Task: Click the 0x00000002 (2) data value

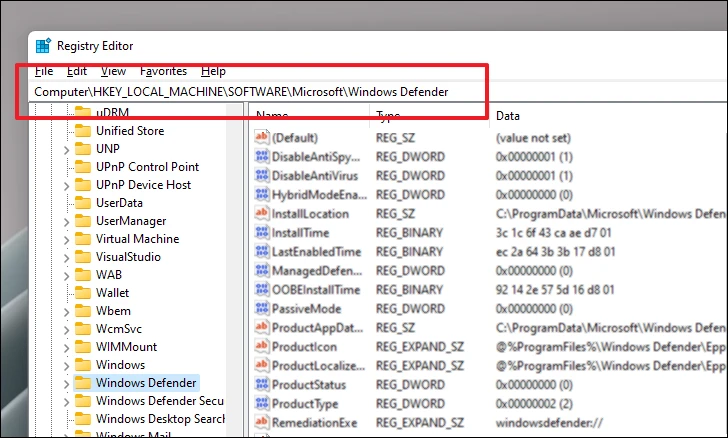Action: [x=534, y=404]
